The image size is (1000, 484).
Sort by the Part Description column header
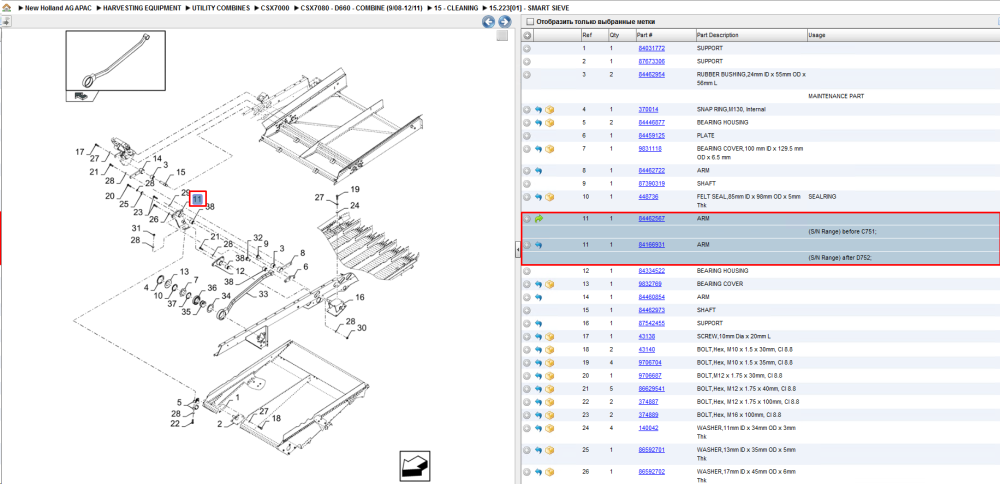[717, 35]
